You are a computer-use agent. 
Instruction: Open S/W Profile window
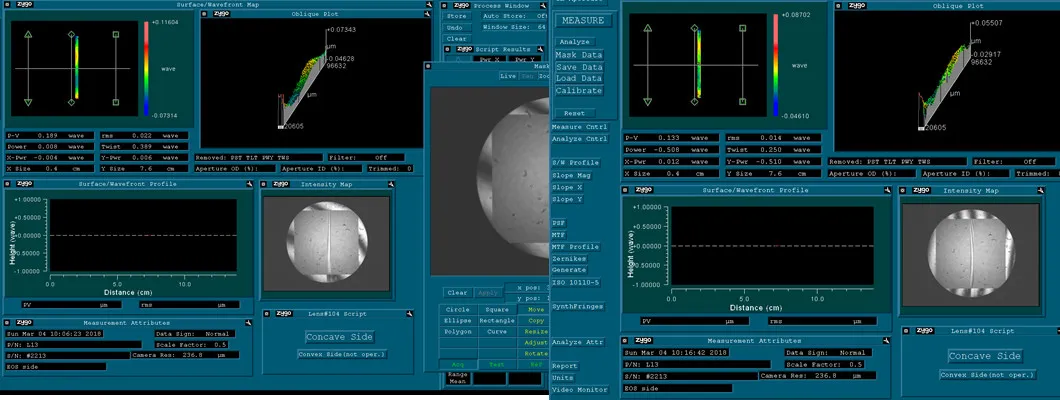click(x=575, y=163)
